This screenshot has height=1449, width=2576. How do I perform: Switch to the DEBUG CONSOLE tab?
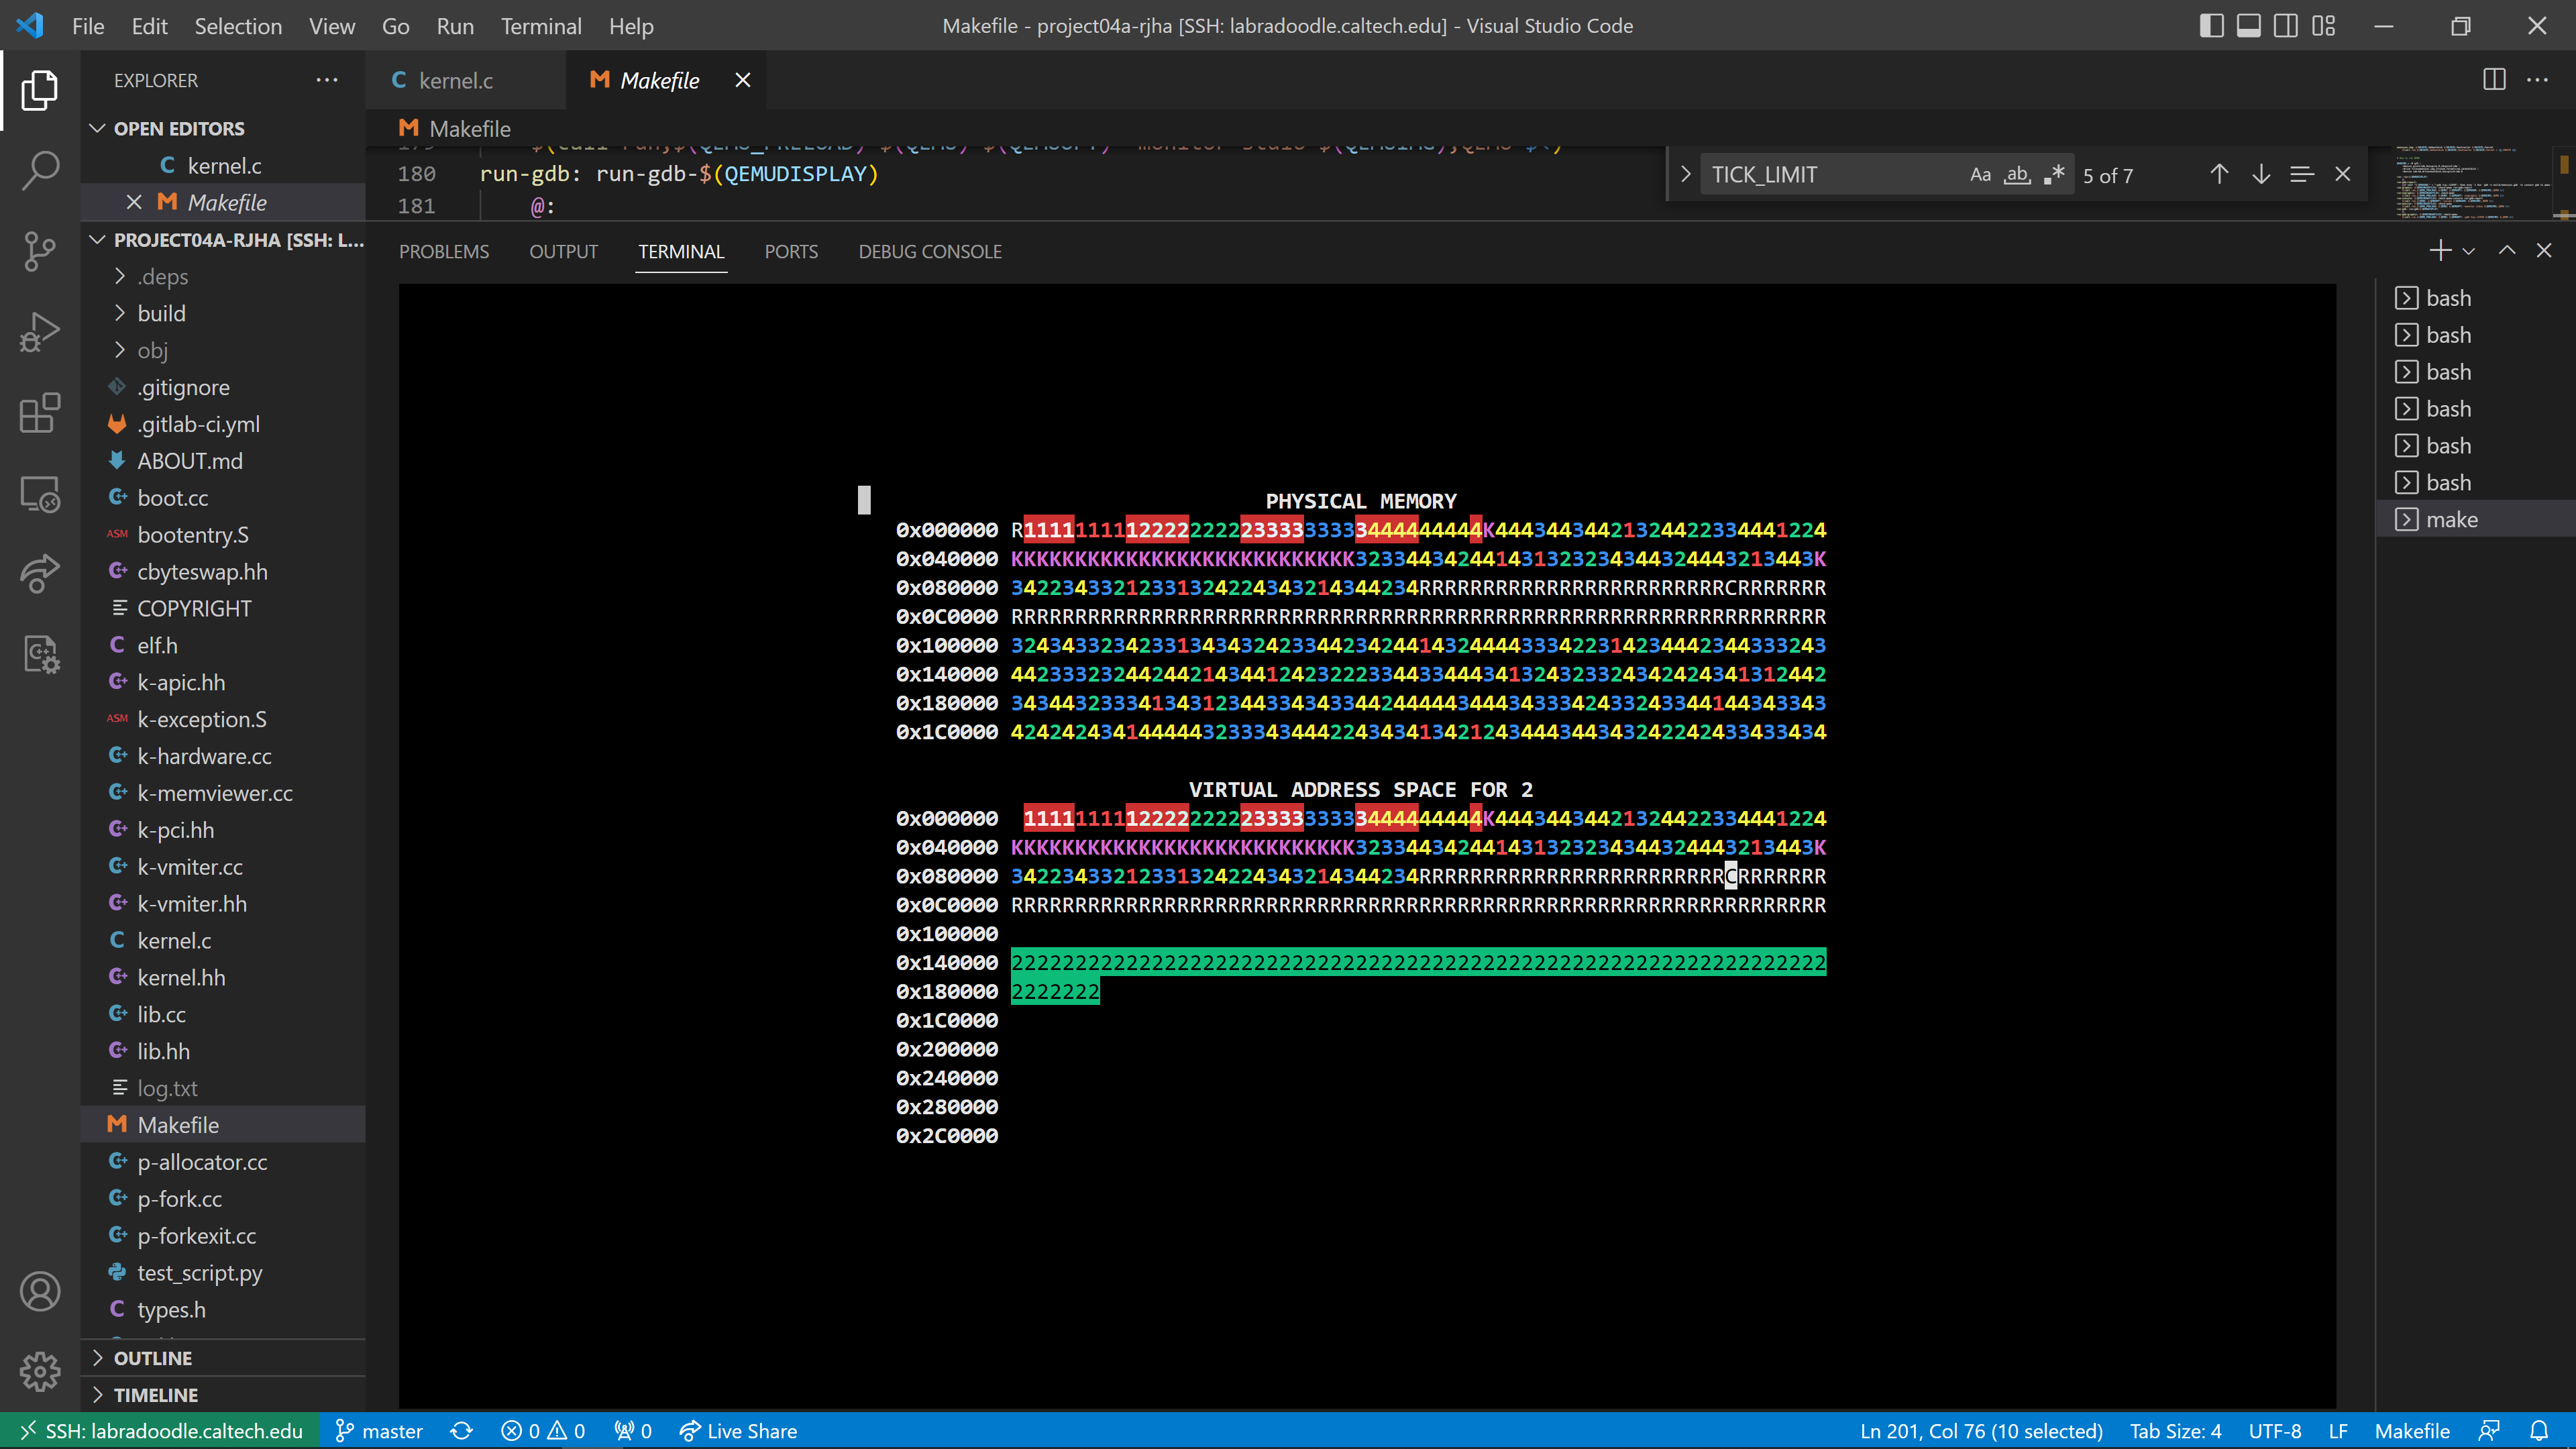pos(929,252)
